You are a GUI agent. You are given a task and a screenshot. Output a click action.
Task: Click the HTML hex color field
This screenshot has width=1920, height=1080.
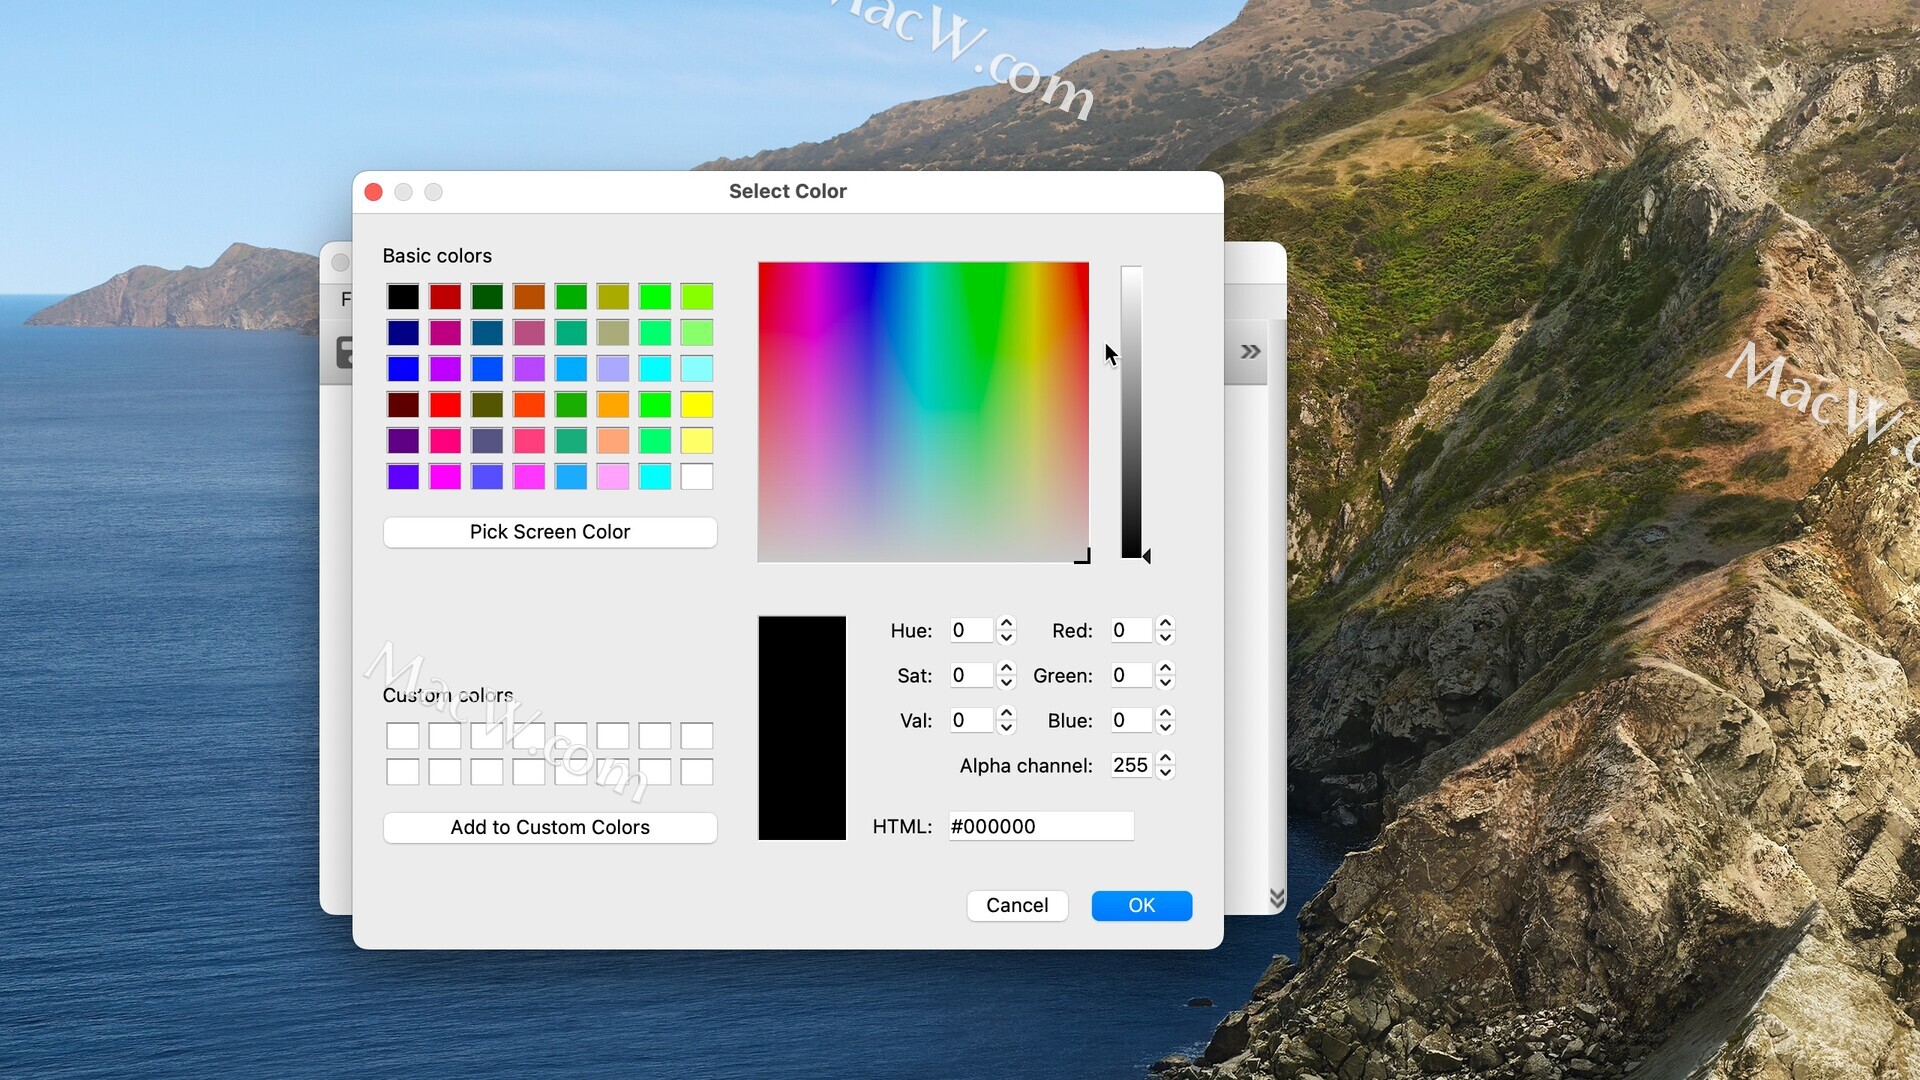1041,826
